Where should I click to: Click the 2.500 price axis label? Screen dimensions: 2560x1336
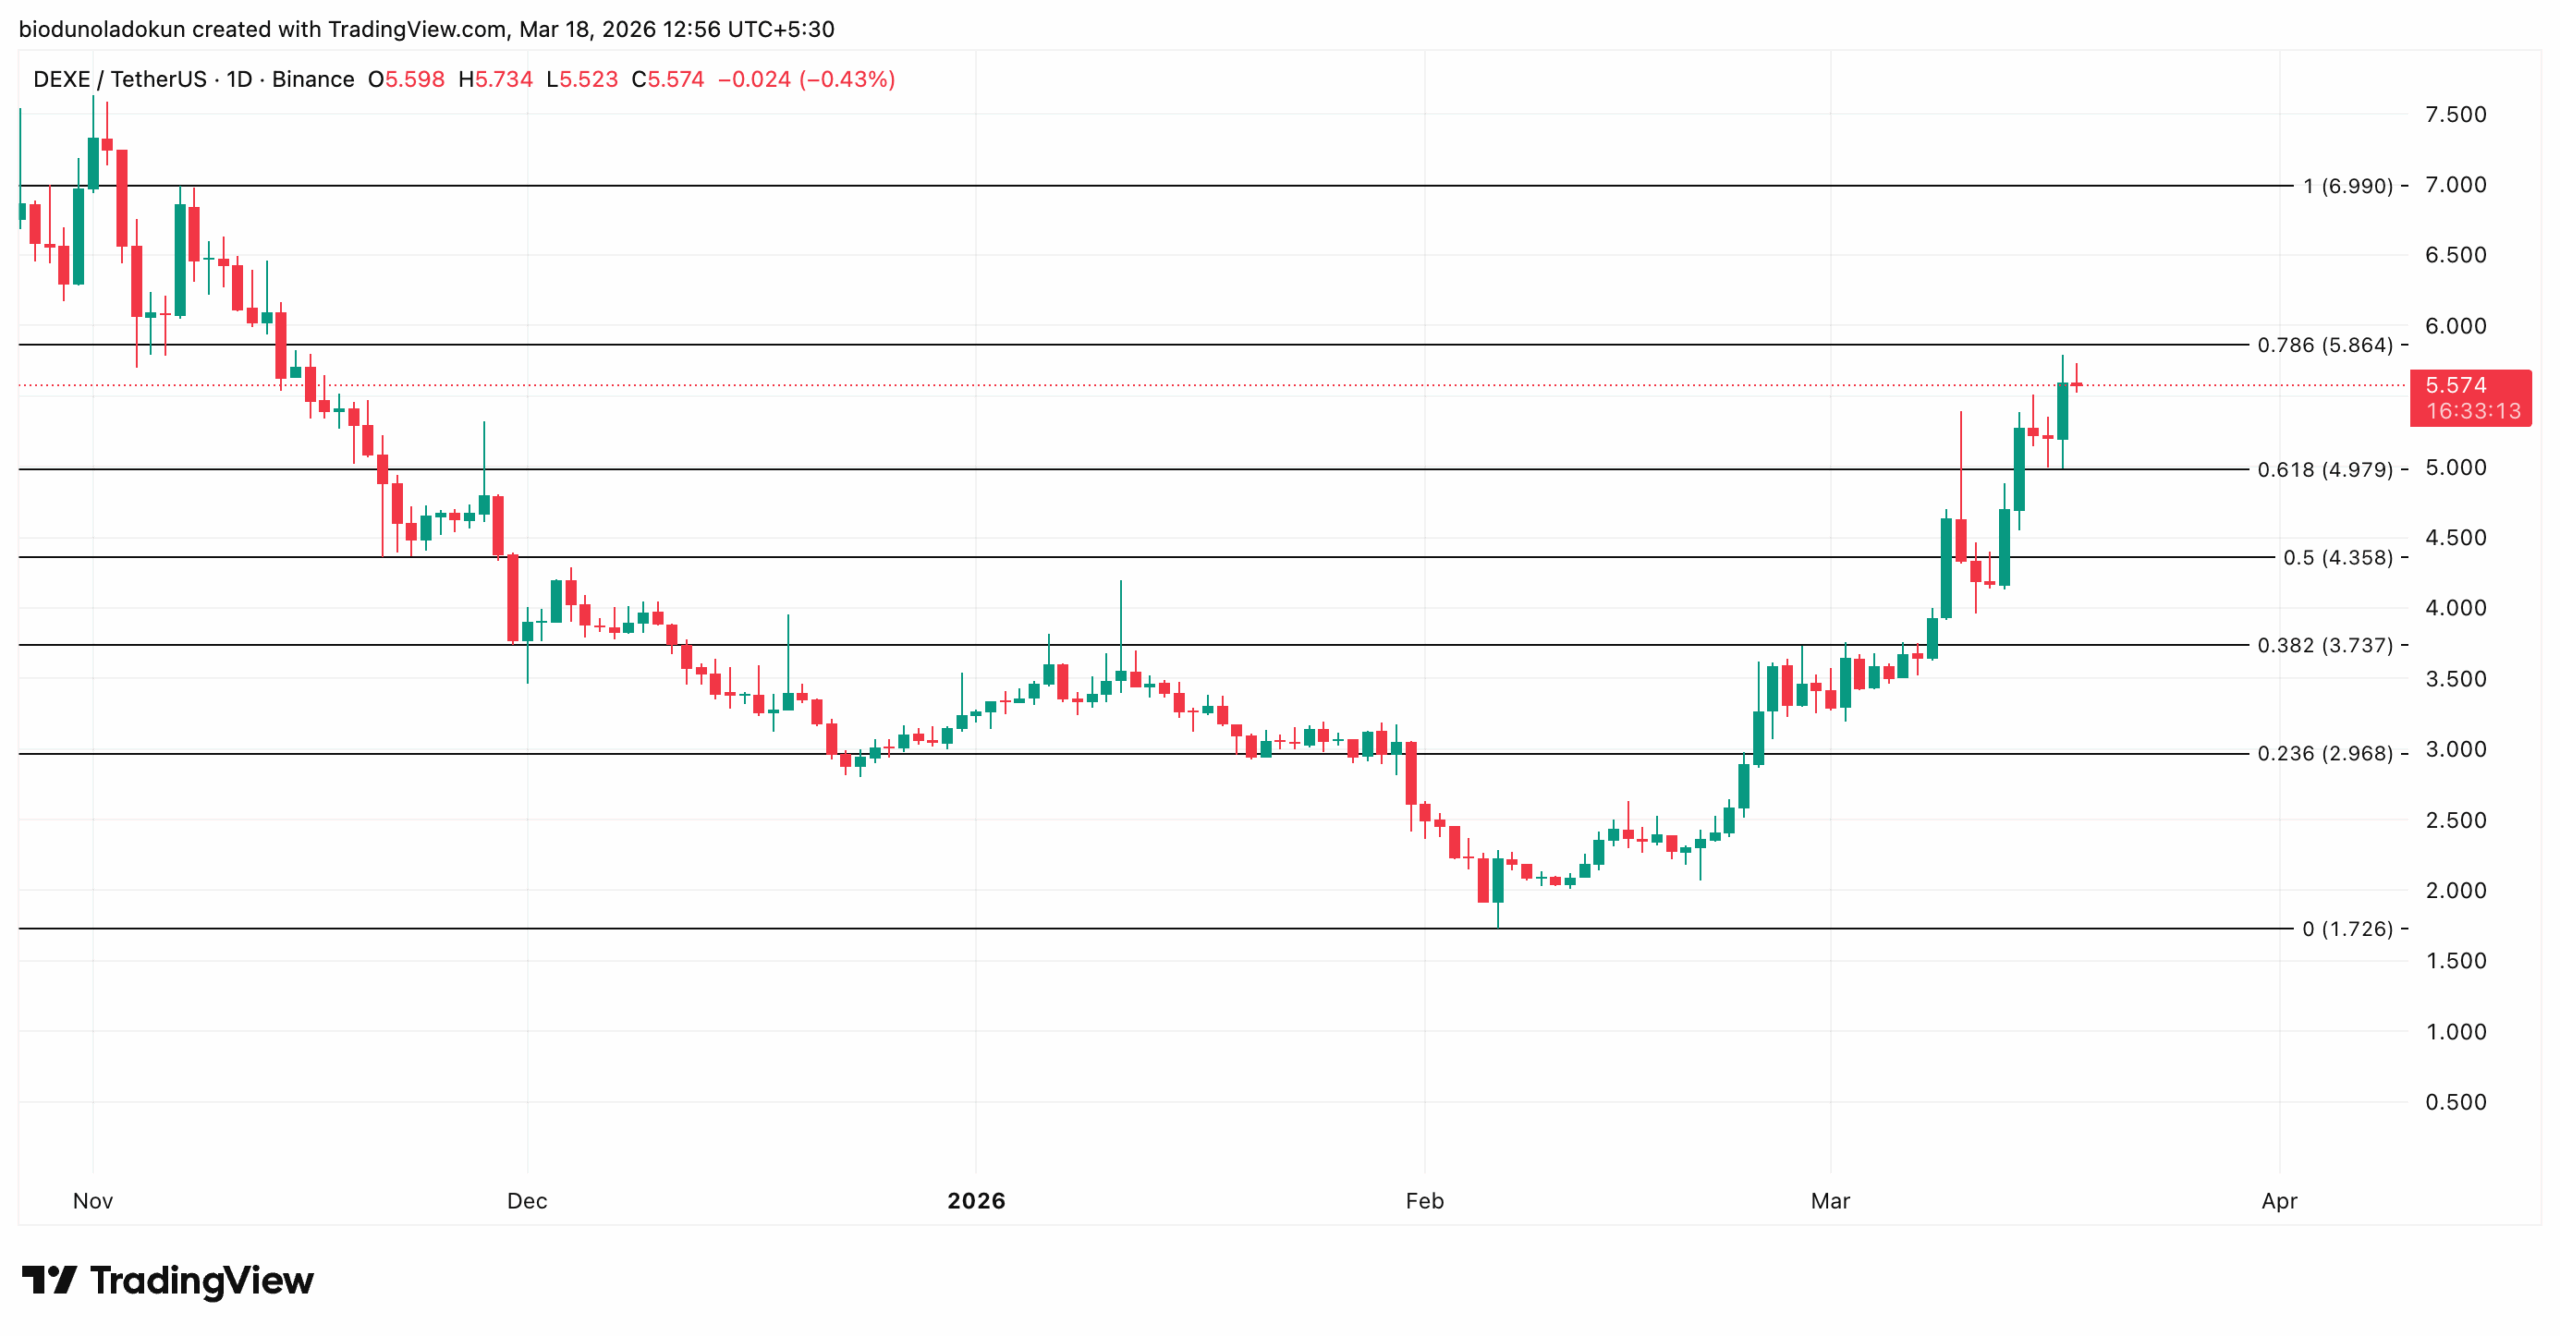pos(2455,821)
